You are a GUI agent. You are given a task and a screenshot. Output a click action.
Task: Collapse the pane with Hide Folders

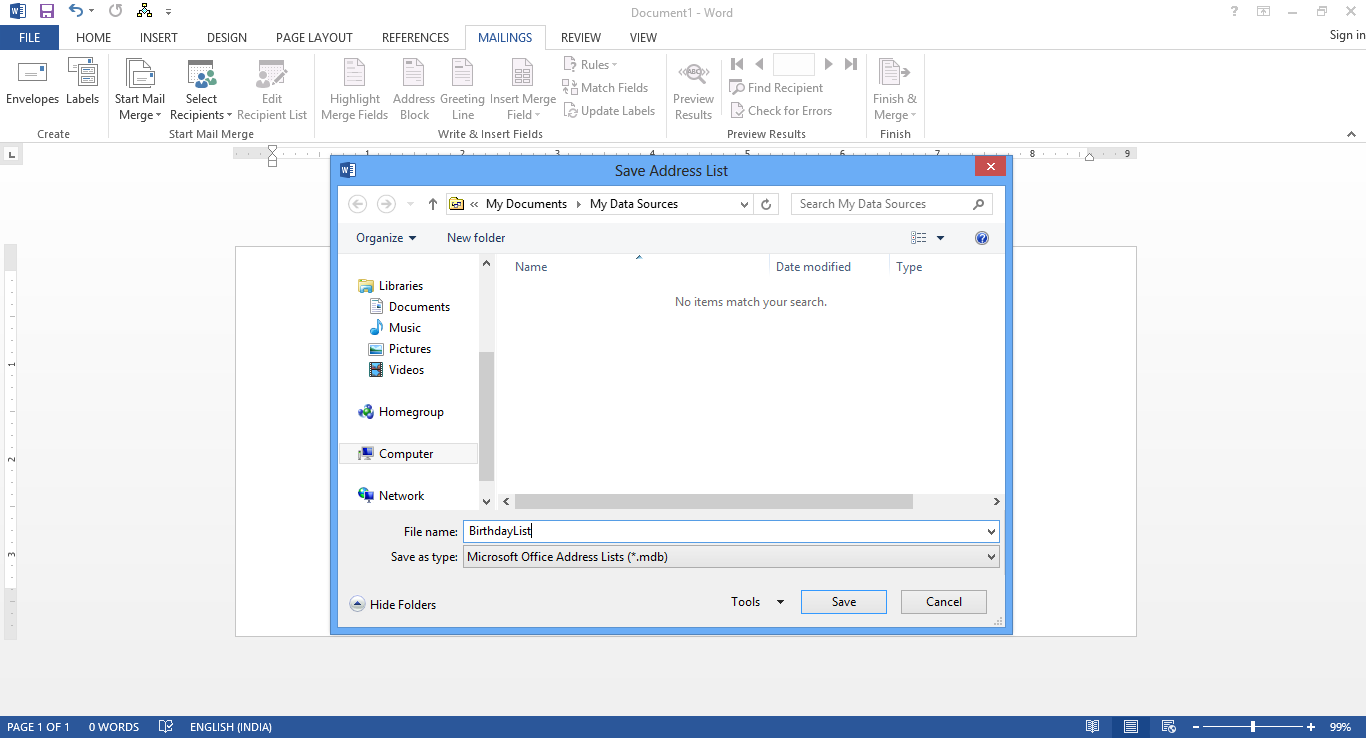click(393, 604)
